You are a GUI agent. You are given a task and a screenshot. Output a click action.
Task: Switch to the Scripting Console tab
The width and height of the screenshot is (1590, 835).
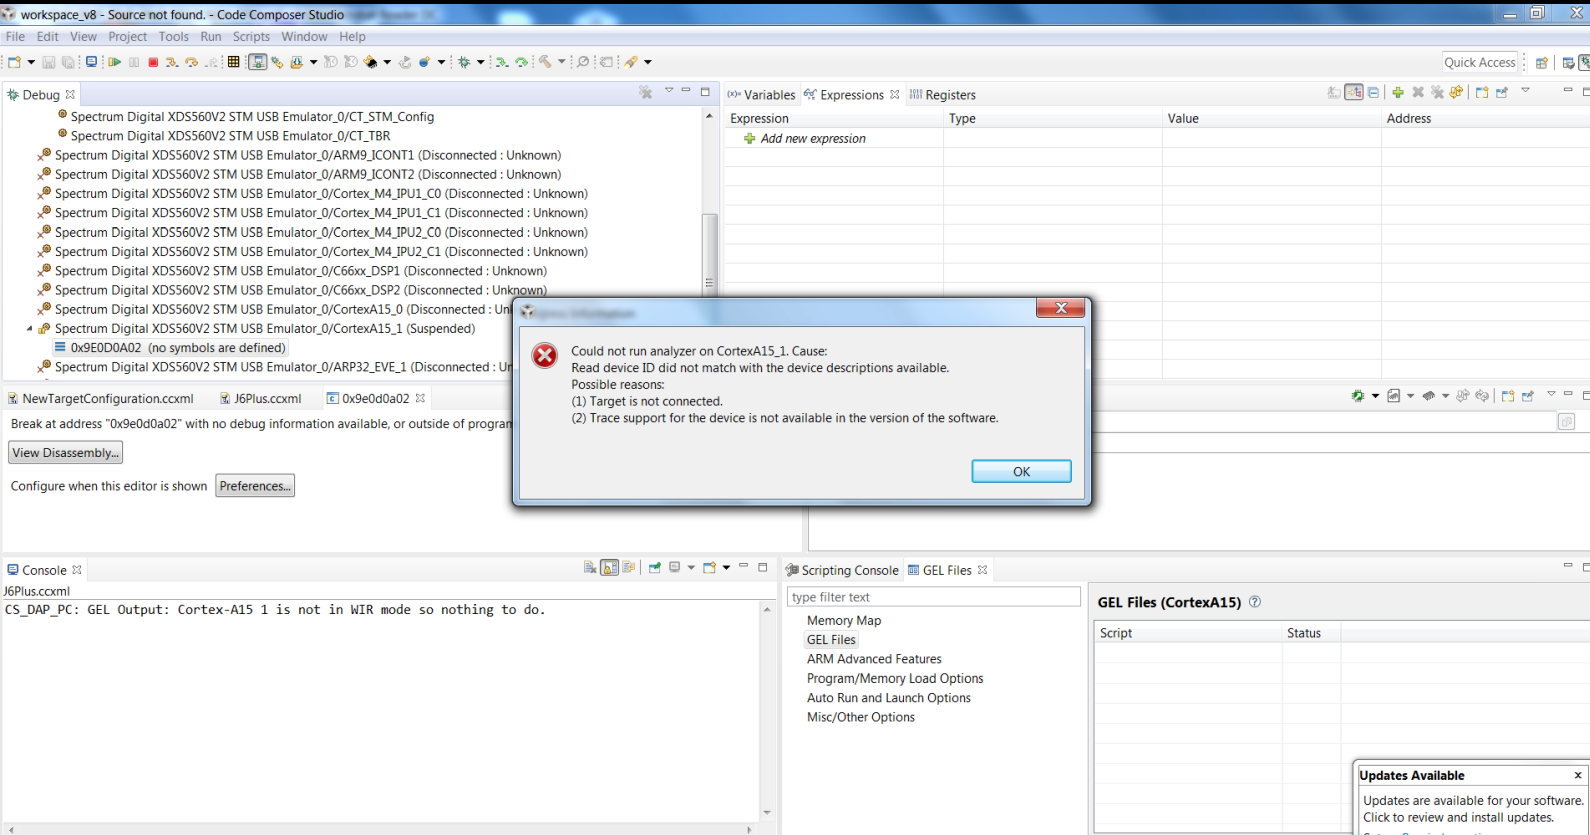click(843, 570)
